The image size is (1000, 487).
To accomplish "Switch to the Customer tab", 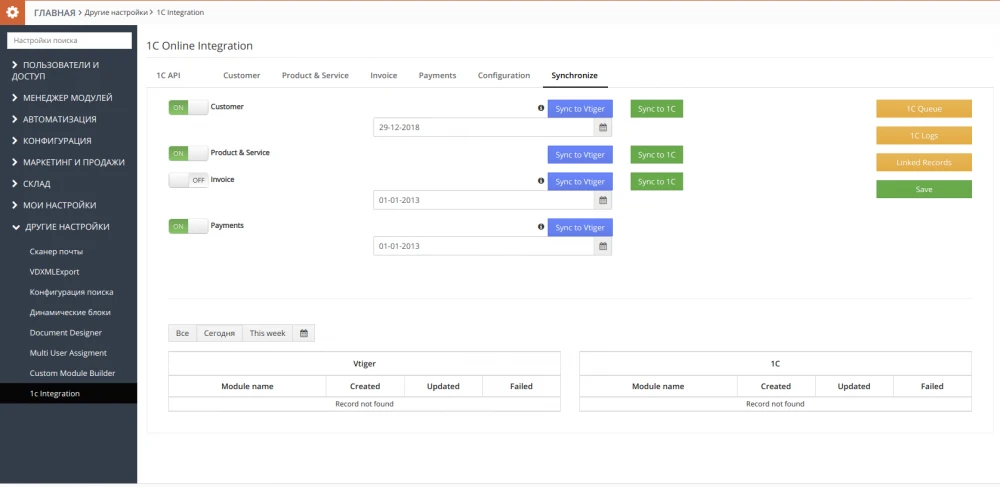I will [x=242, y=75].
